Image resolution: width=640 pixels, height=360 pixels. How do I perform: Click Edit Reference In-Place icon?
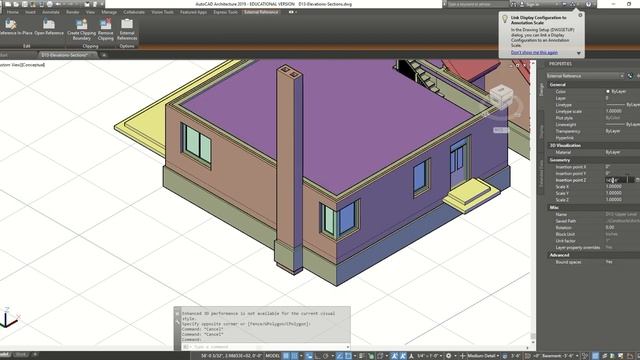[10, 24]
